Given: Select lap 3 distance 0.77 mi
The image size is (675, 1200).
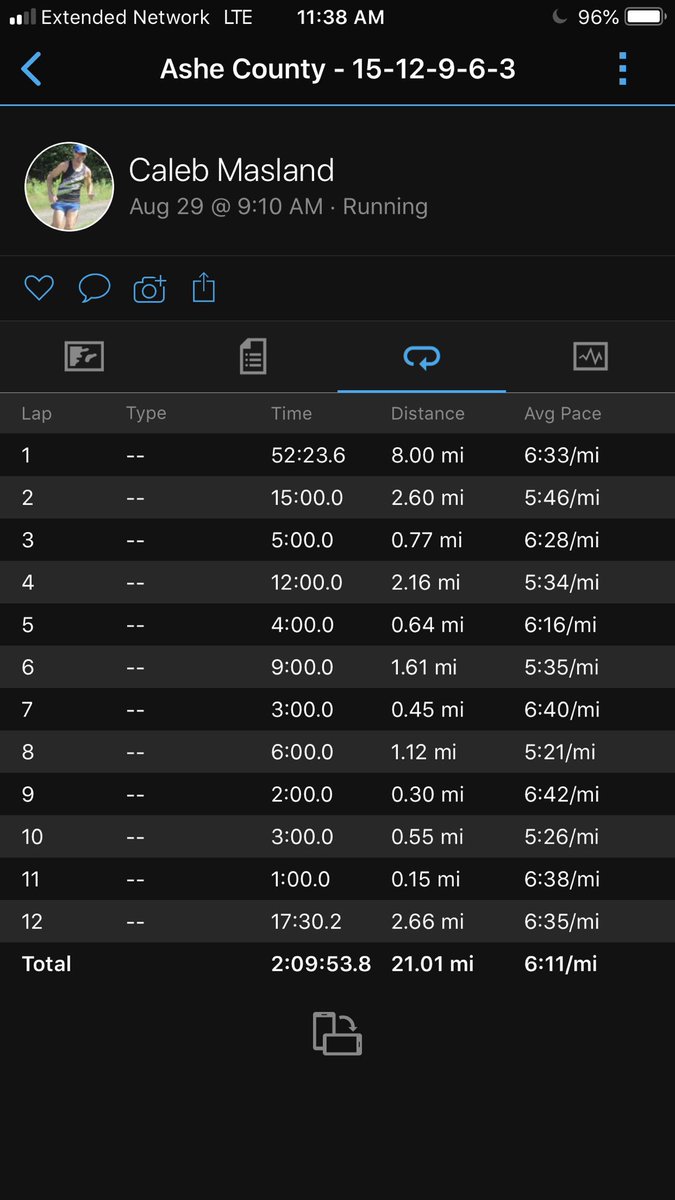Looking at the screenshot, I should point(426,540).
